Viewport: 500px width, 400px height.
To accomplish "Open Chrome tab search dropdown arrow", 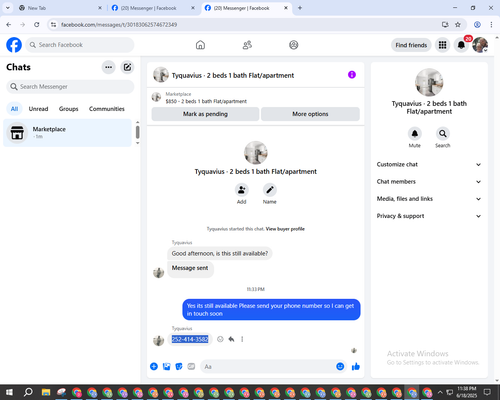I will (8, 8).
